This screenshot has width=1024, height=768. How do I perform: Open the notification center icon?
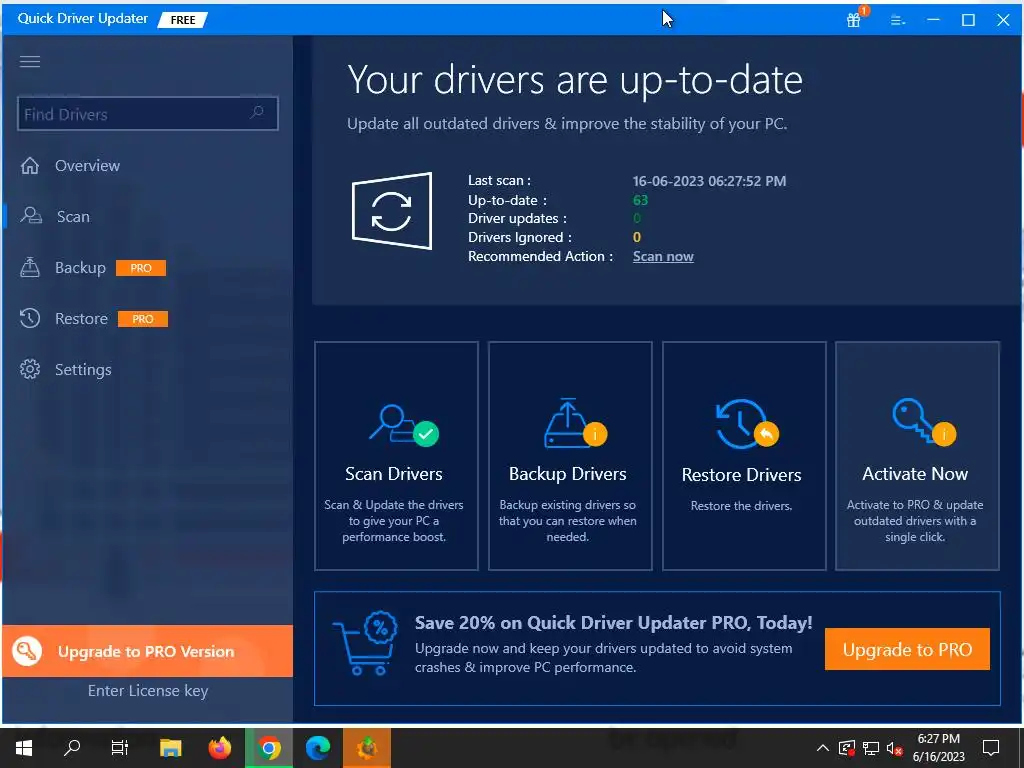991,748
